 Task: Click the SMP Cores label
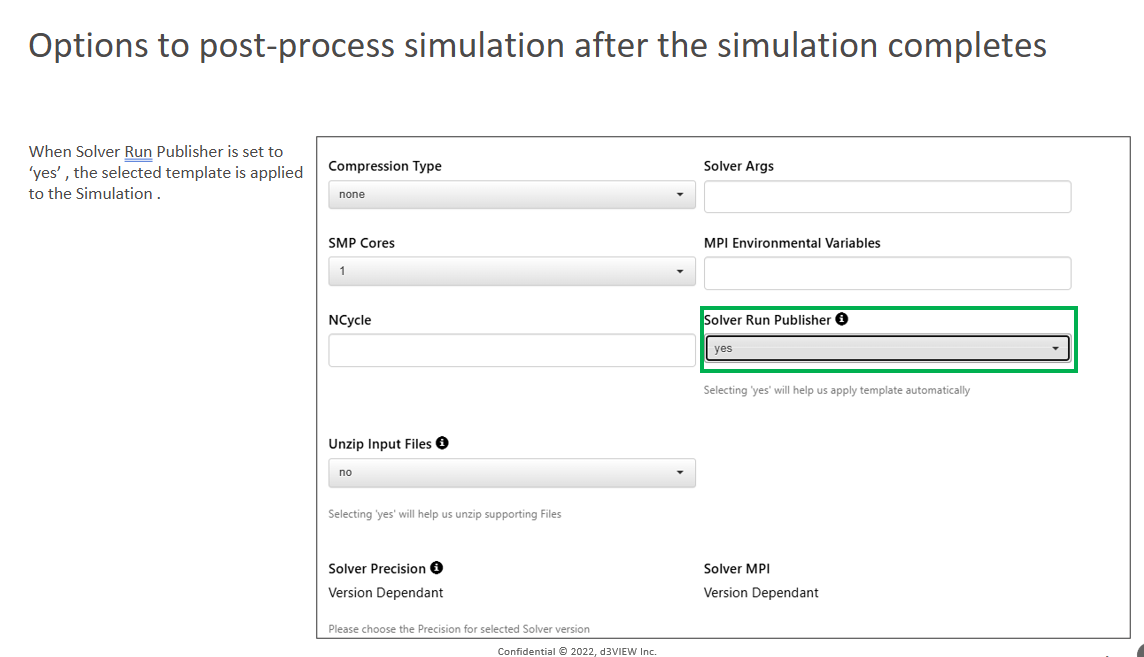(x=361, y=243)
